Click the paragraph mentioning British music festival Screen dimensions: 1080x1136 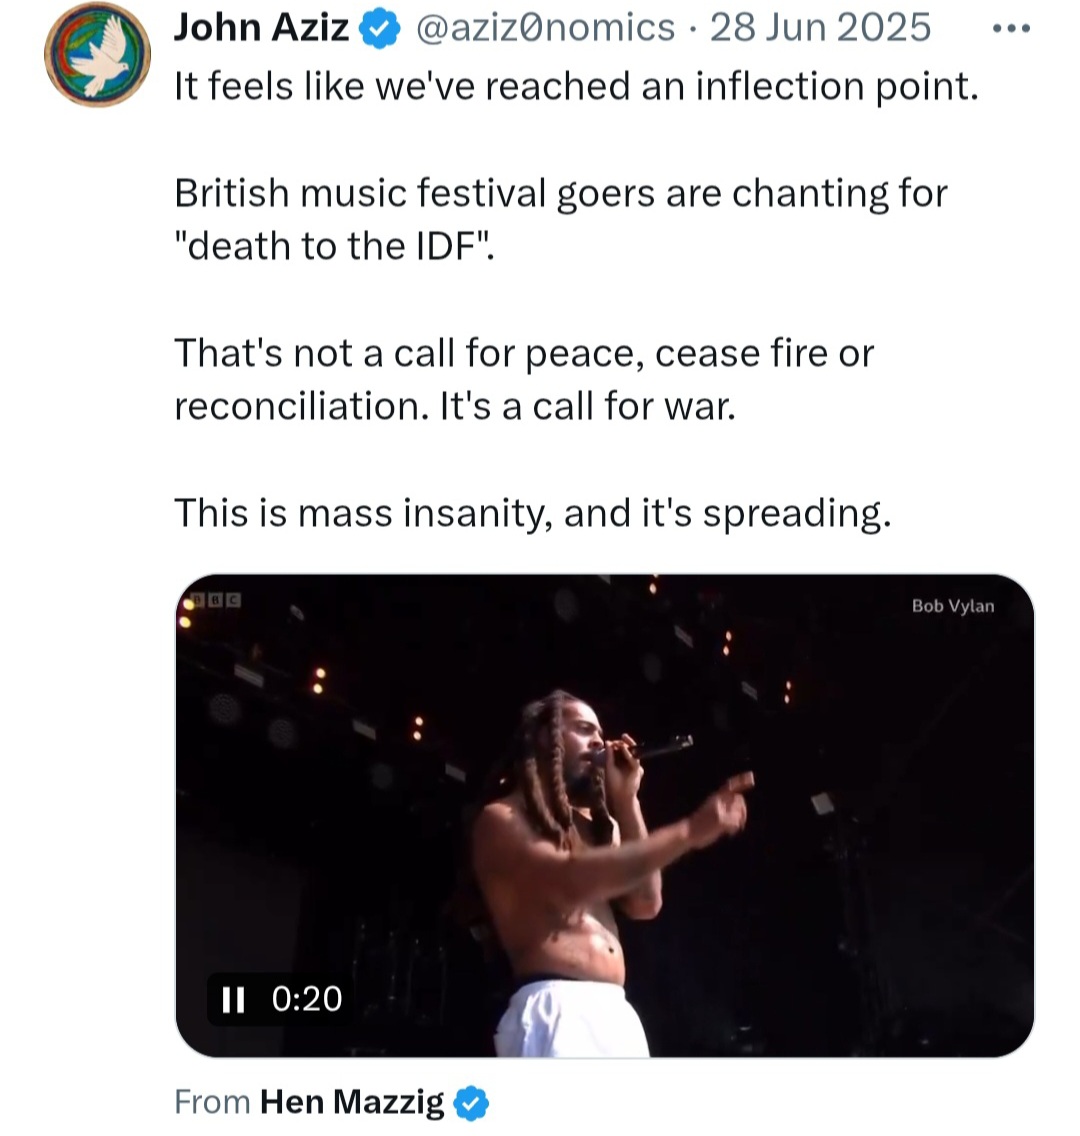point(561,220)
